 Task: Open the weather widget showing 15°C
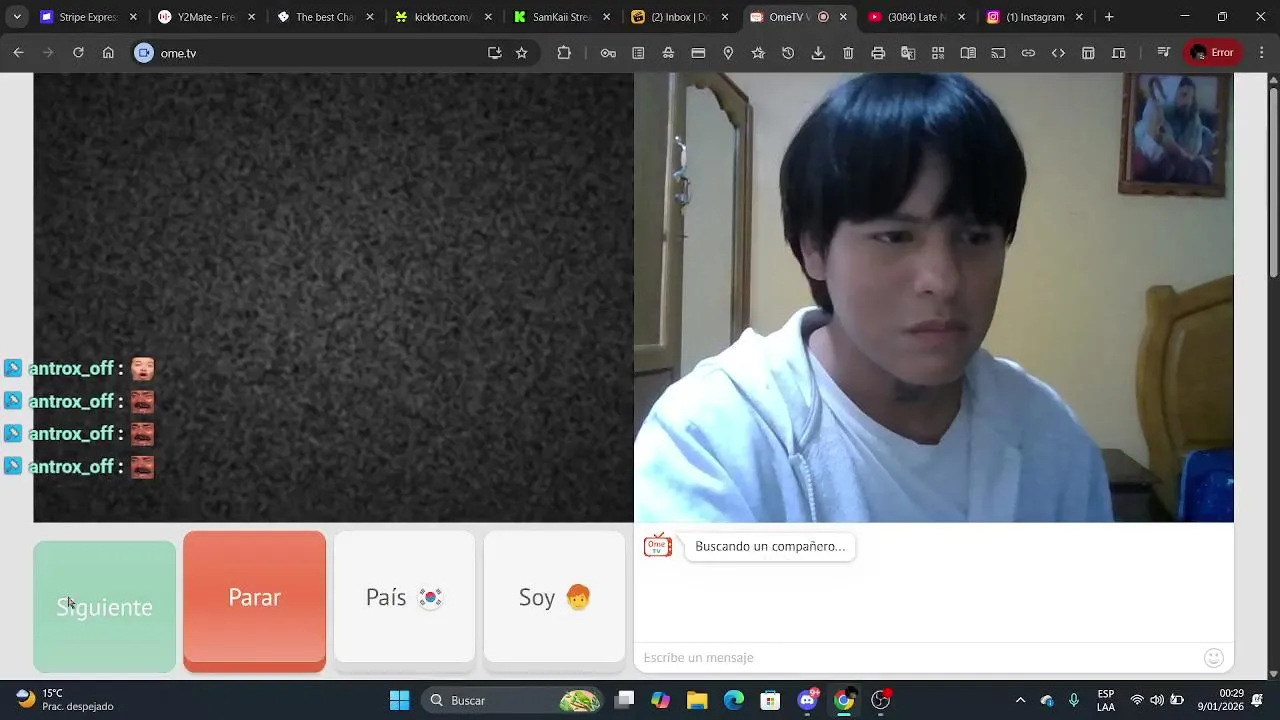pyautogui.click(x=65, y=700)
